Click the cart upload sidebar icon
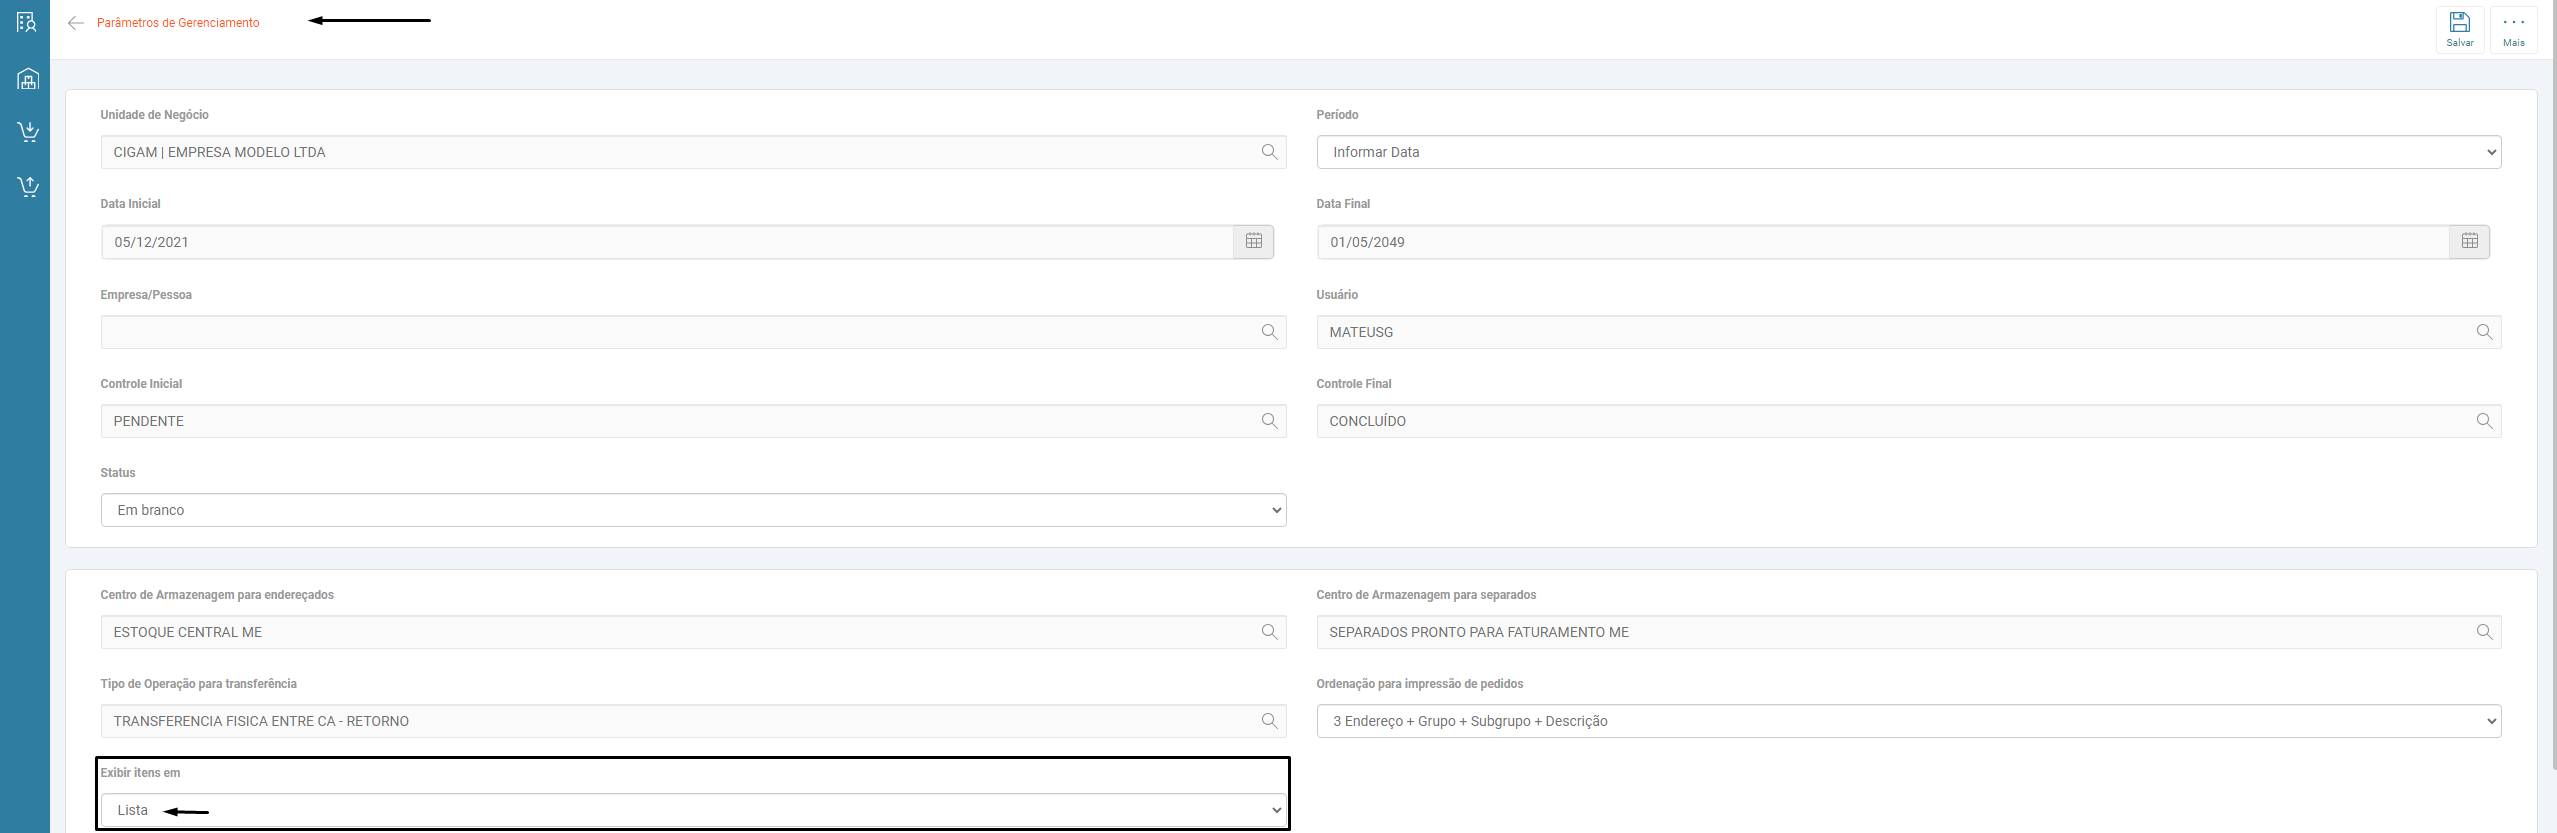2557x833 pixels. coord(28,187)
